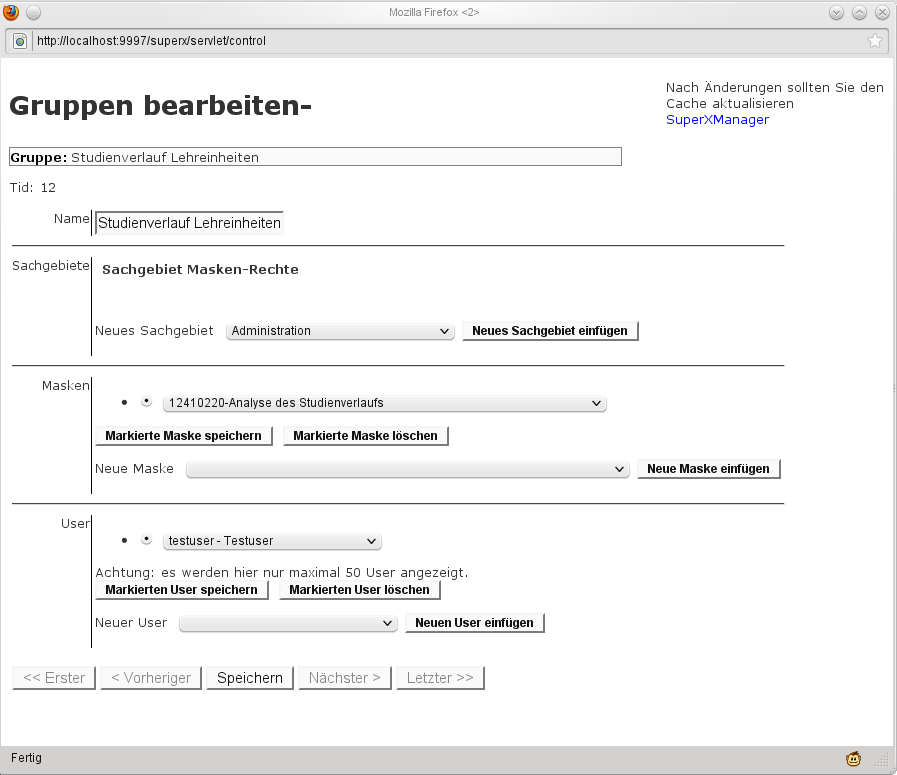Screen dimensions: 897x775
Task: Click the Neues Sachgebiet label
Action: (x=154, y=331)
